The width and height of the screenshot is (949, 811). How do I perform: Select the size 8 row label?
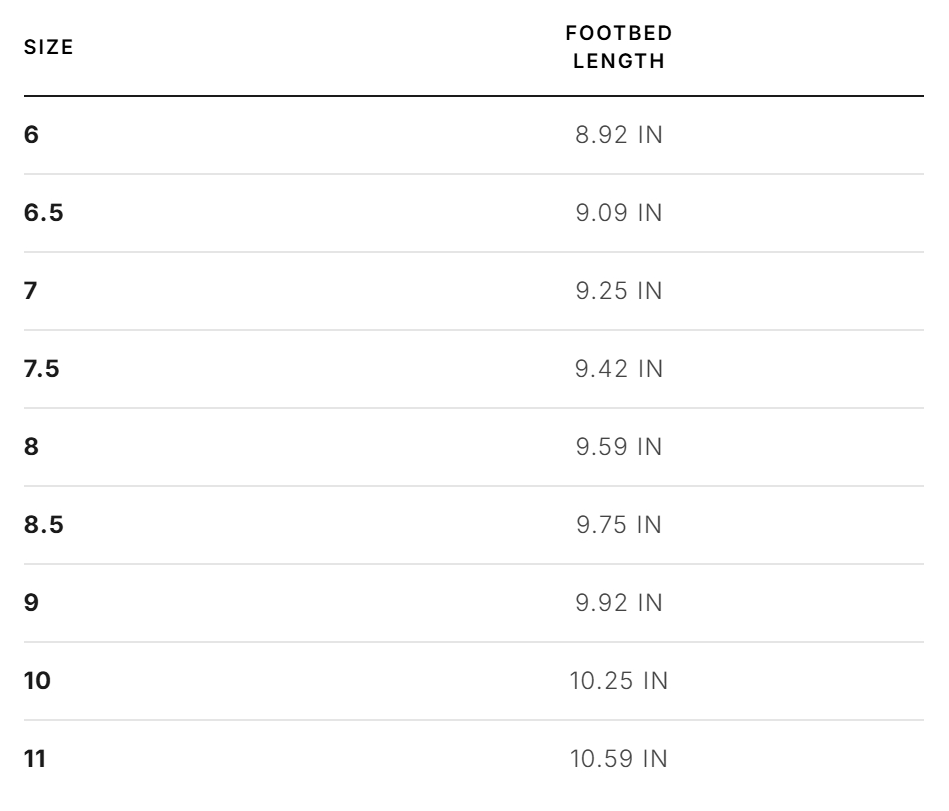coord(31,447)
